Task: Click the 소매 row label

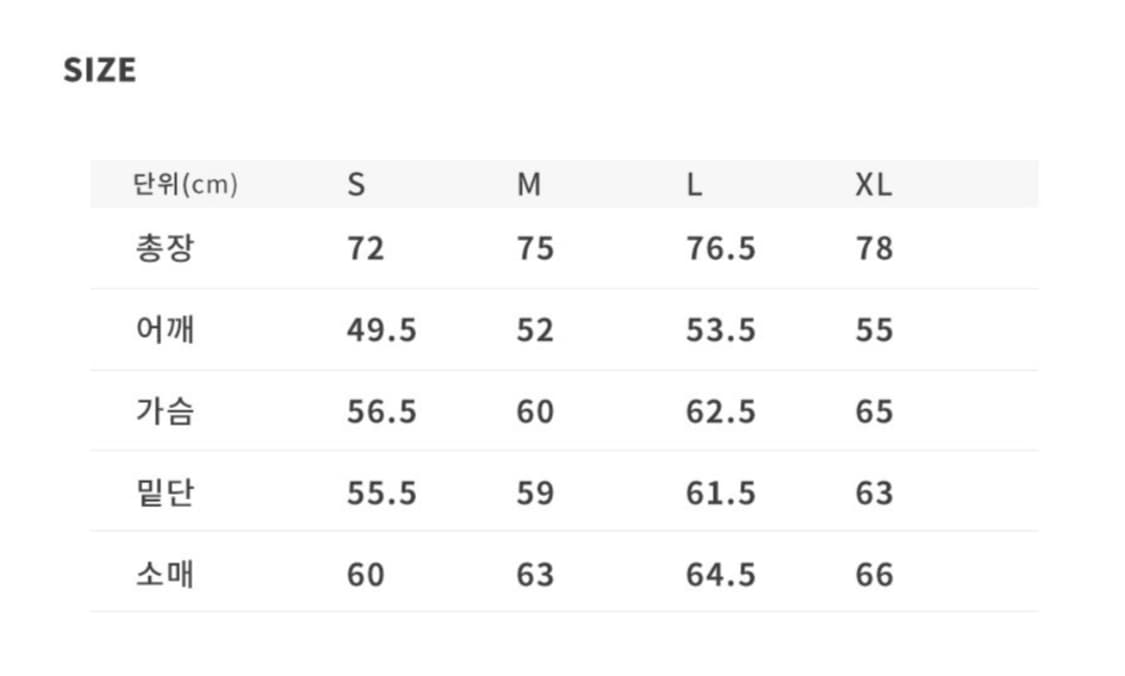Action: pos(165,575)
